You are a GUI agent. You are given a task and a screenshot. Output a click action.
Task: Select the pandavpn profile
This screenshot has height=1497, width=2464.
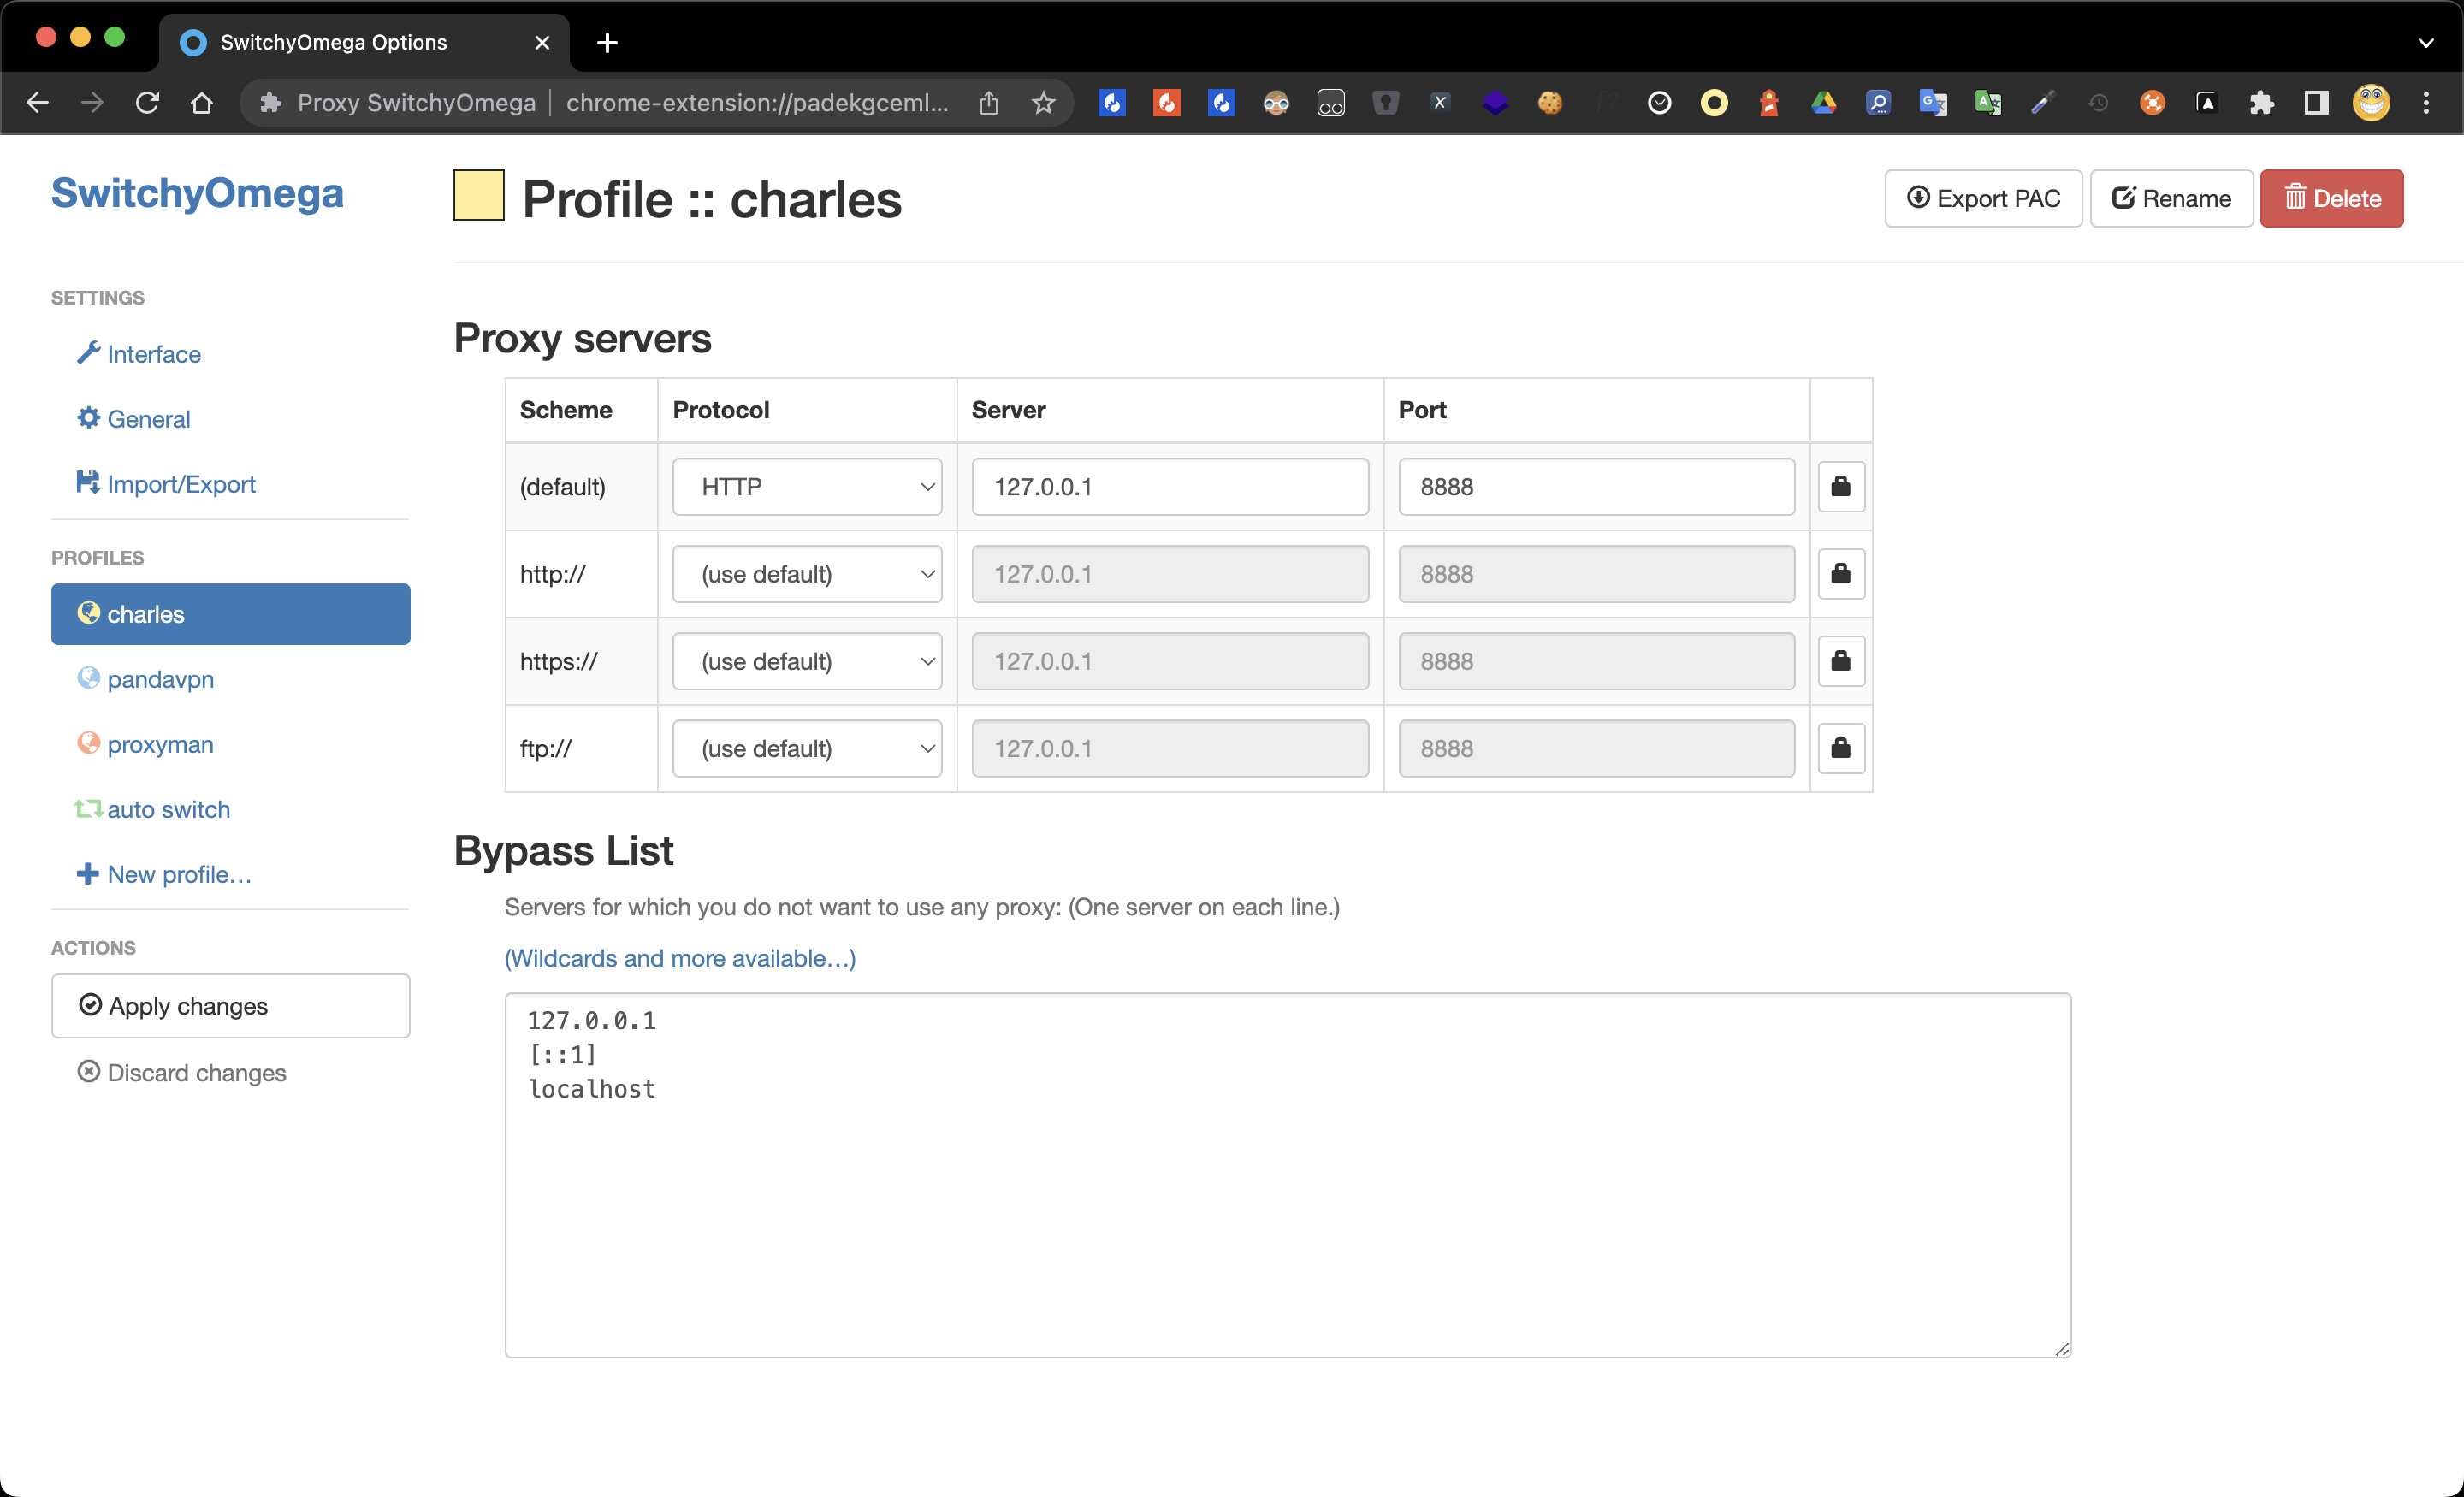[x=160, y=679]
